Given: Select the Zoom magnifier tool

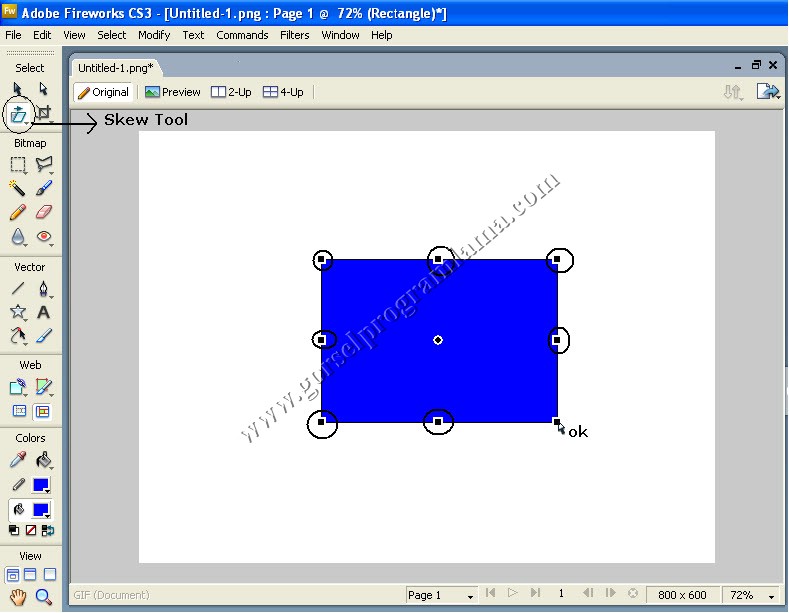Looking at the screenshot, I should [x=43, y=598].
